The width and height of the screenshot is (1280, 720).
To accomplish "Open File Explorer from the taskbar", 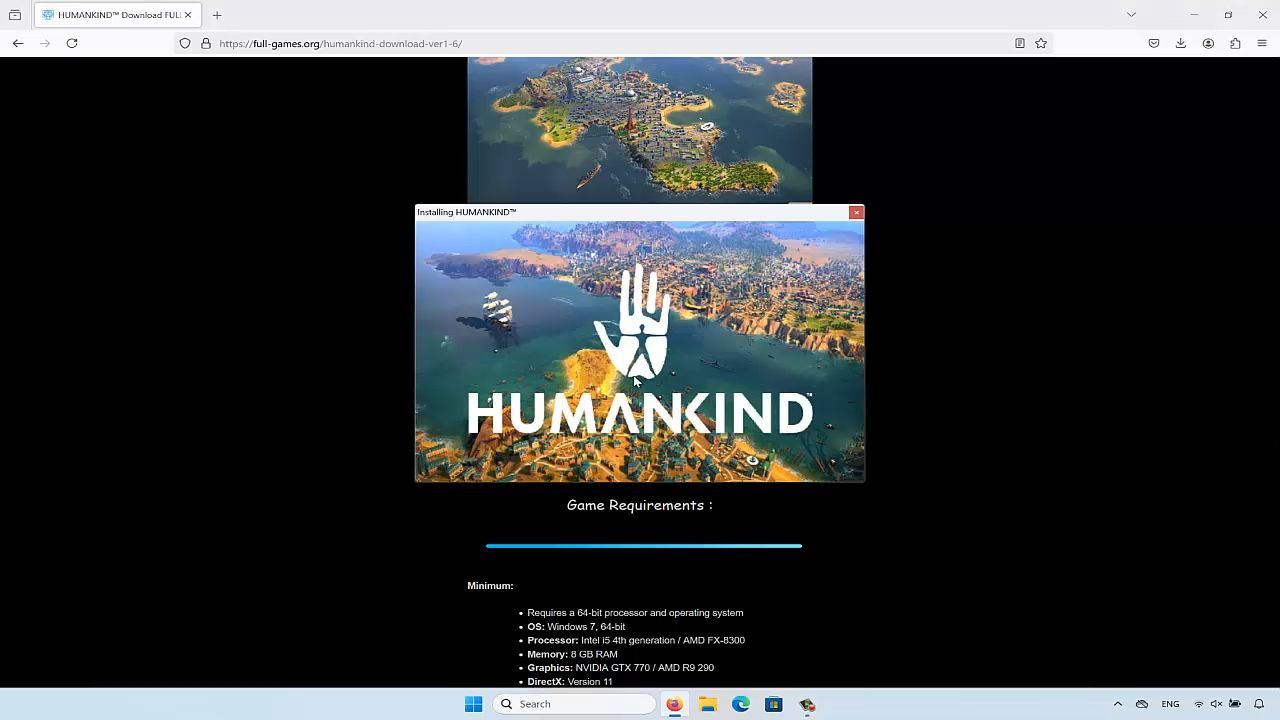I will pos(708,704).
